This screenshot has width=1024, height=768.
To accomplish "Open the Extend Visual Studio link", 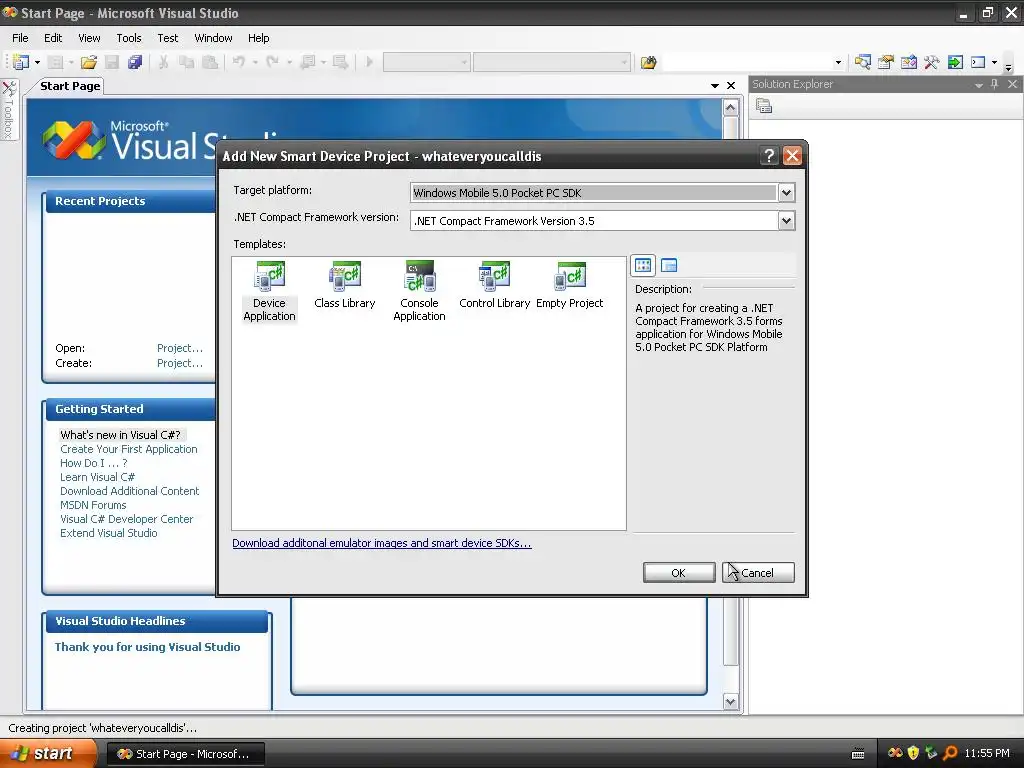I will (108, 534).
